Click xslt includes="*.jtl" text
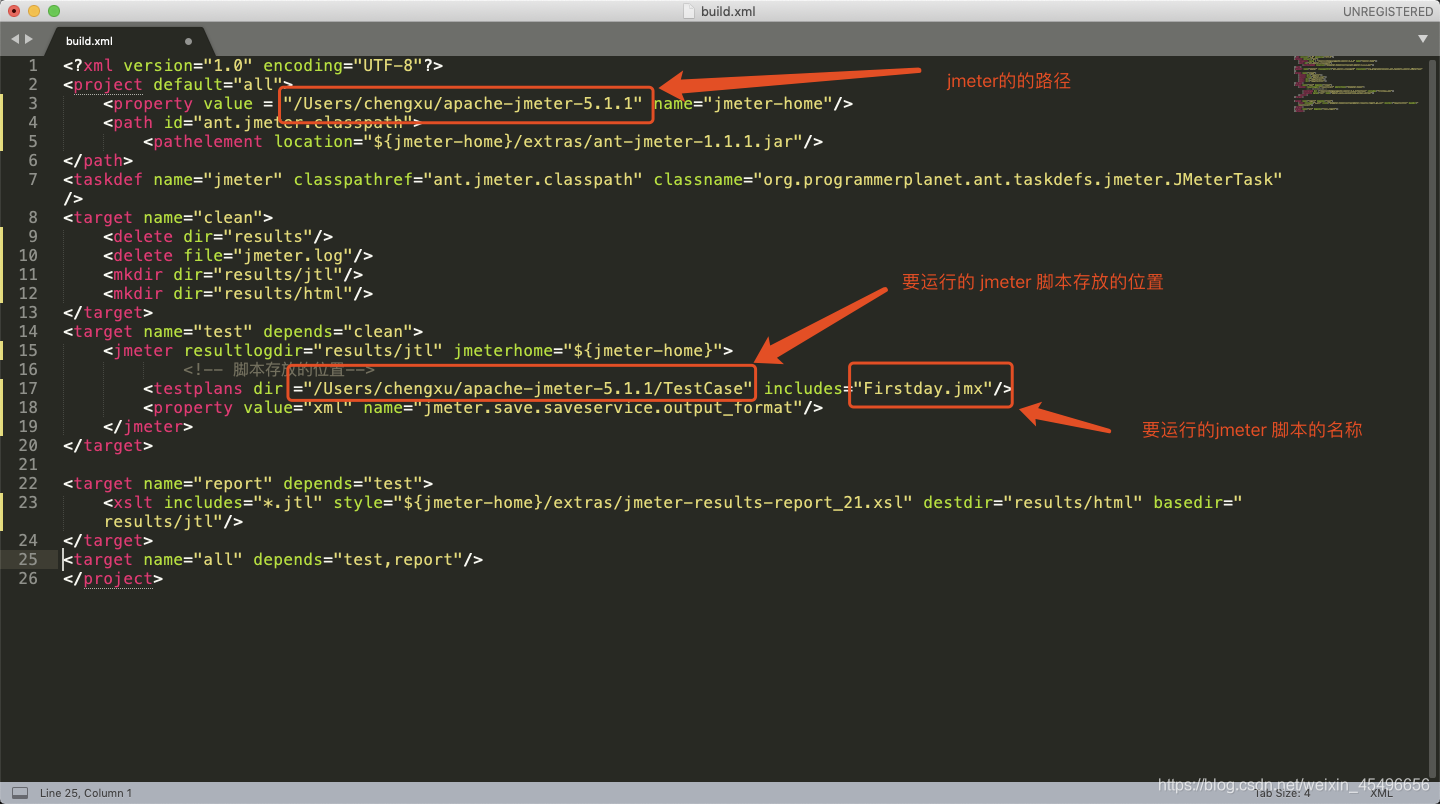Image resolution: width=1440 pixels, height=804 pixels. point(213,502)
